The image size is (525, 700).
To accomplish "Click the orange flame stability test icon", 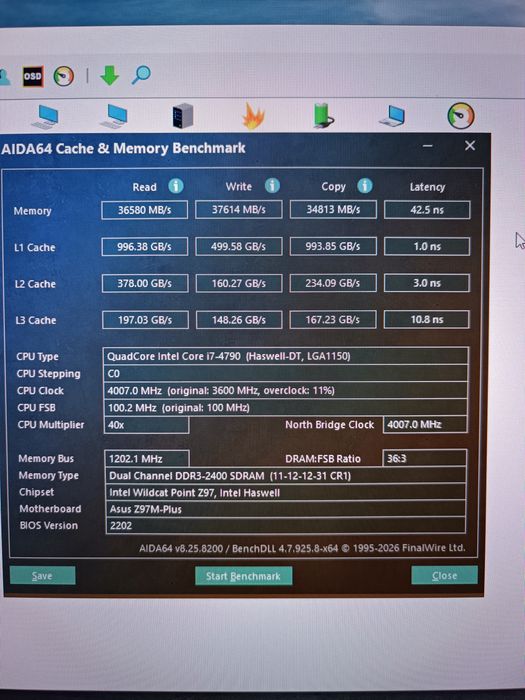I will pos(253,116).
